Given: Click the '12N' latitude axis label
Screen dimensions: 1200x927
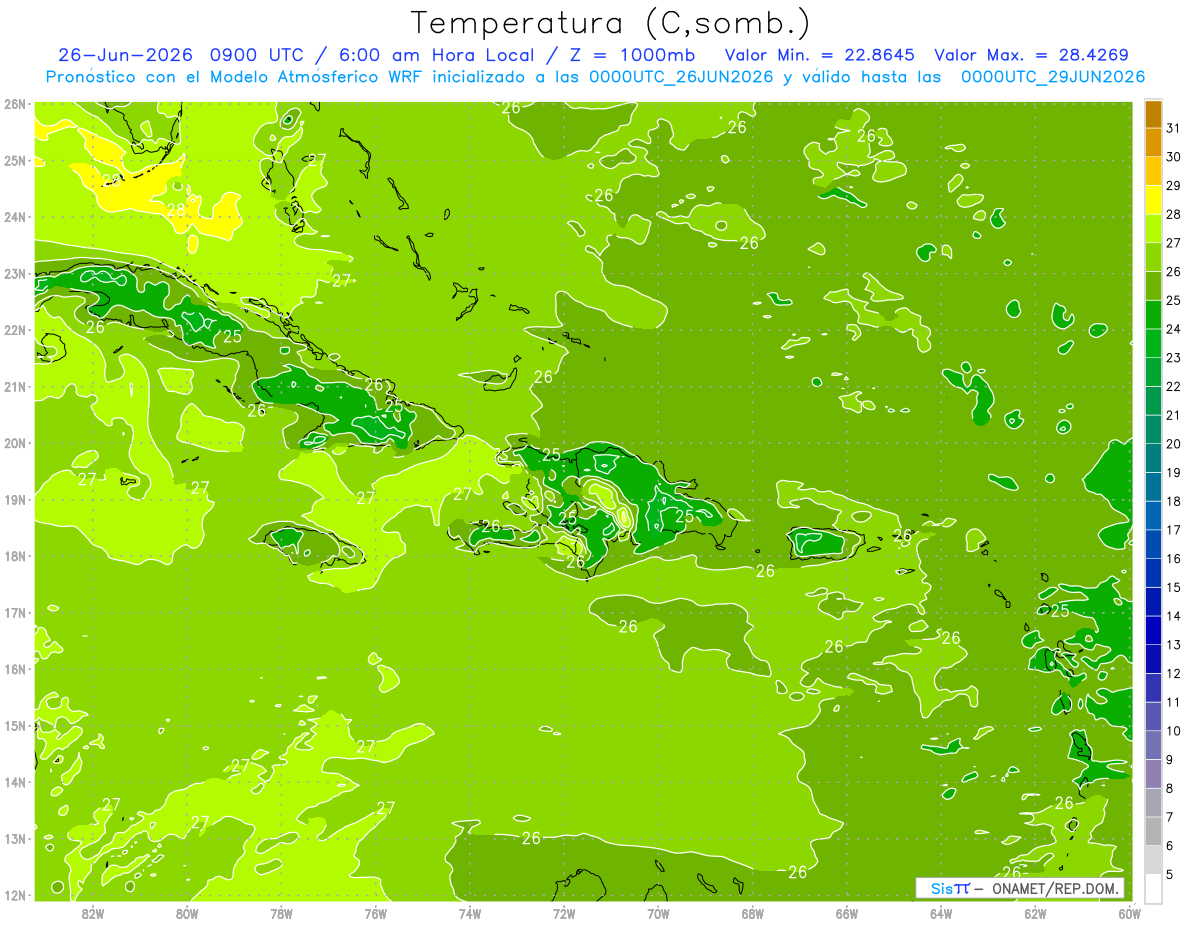Looking at the screenshot, I should [15, 895].
